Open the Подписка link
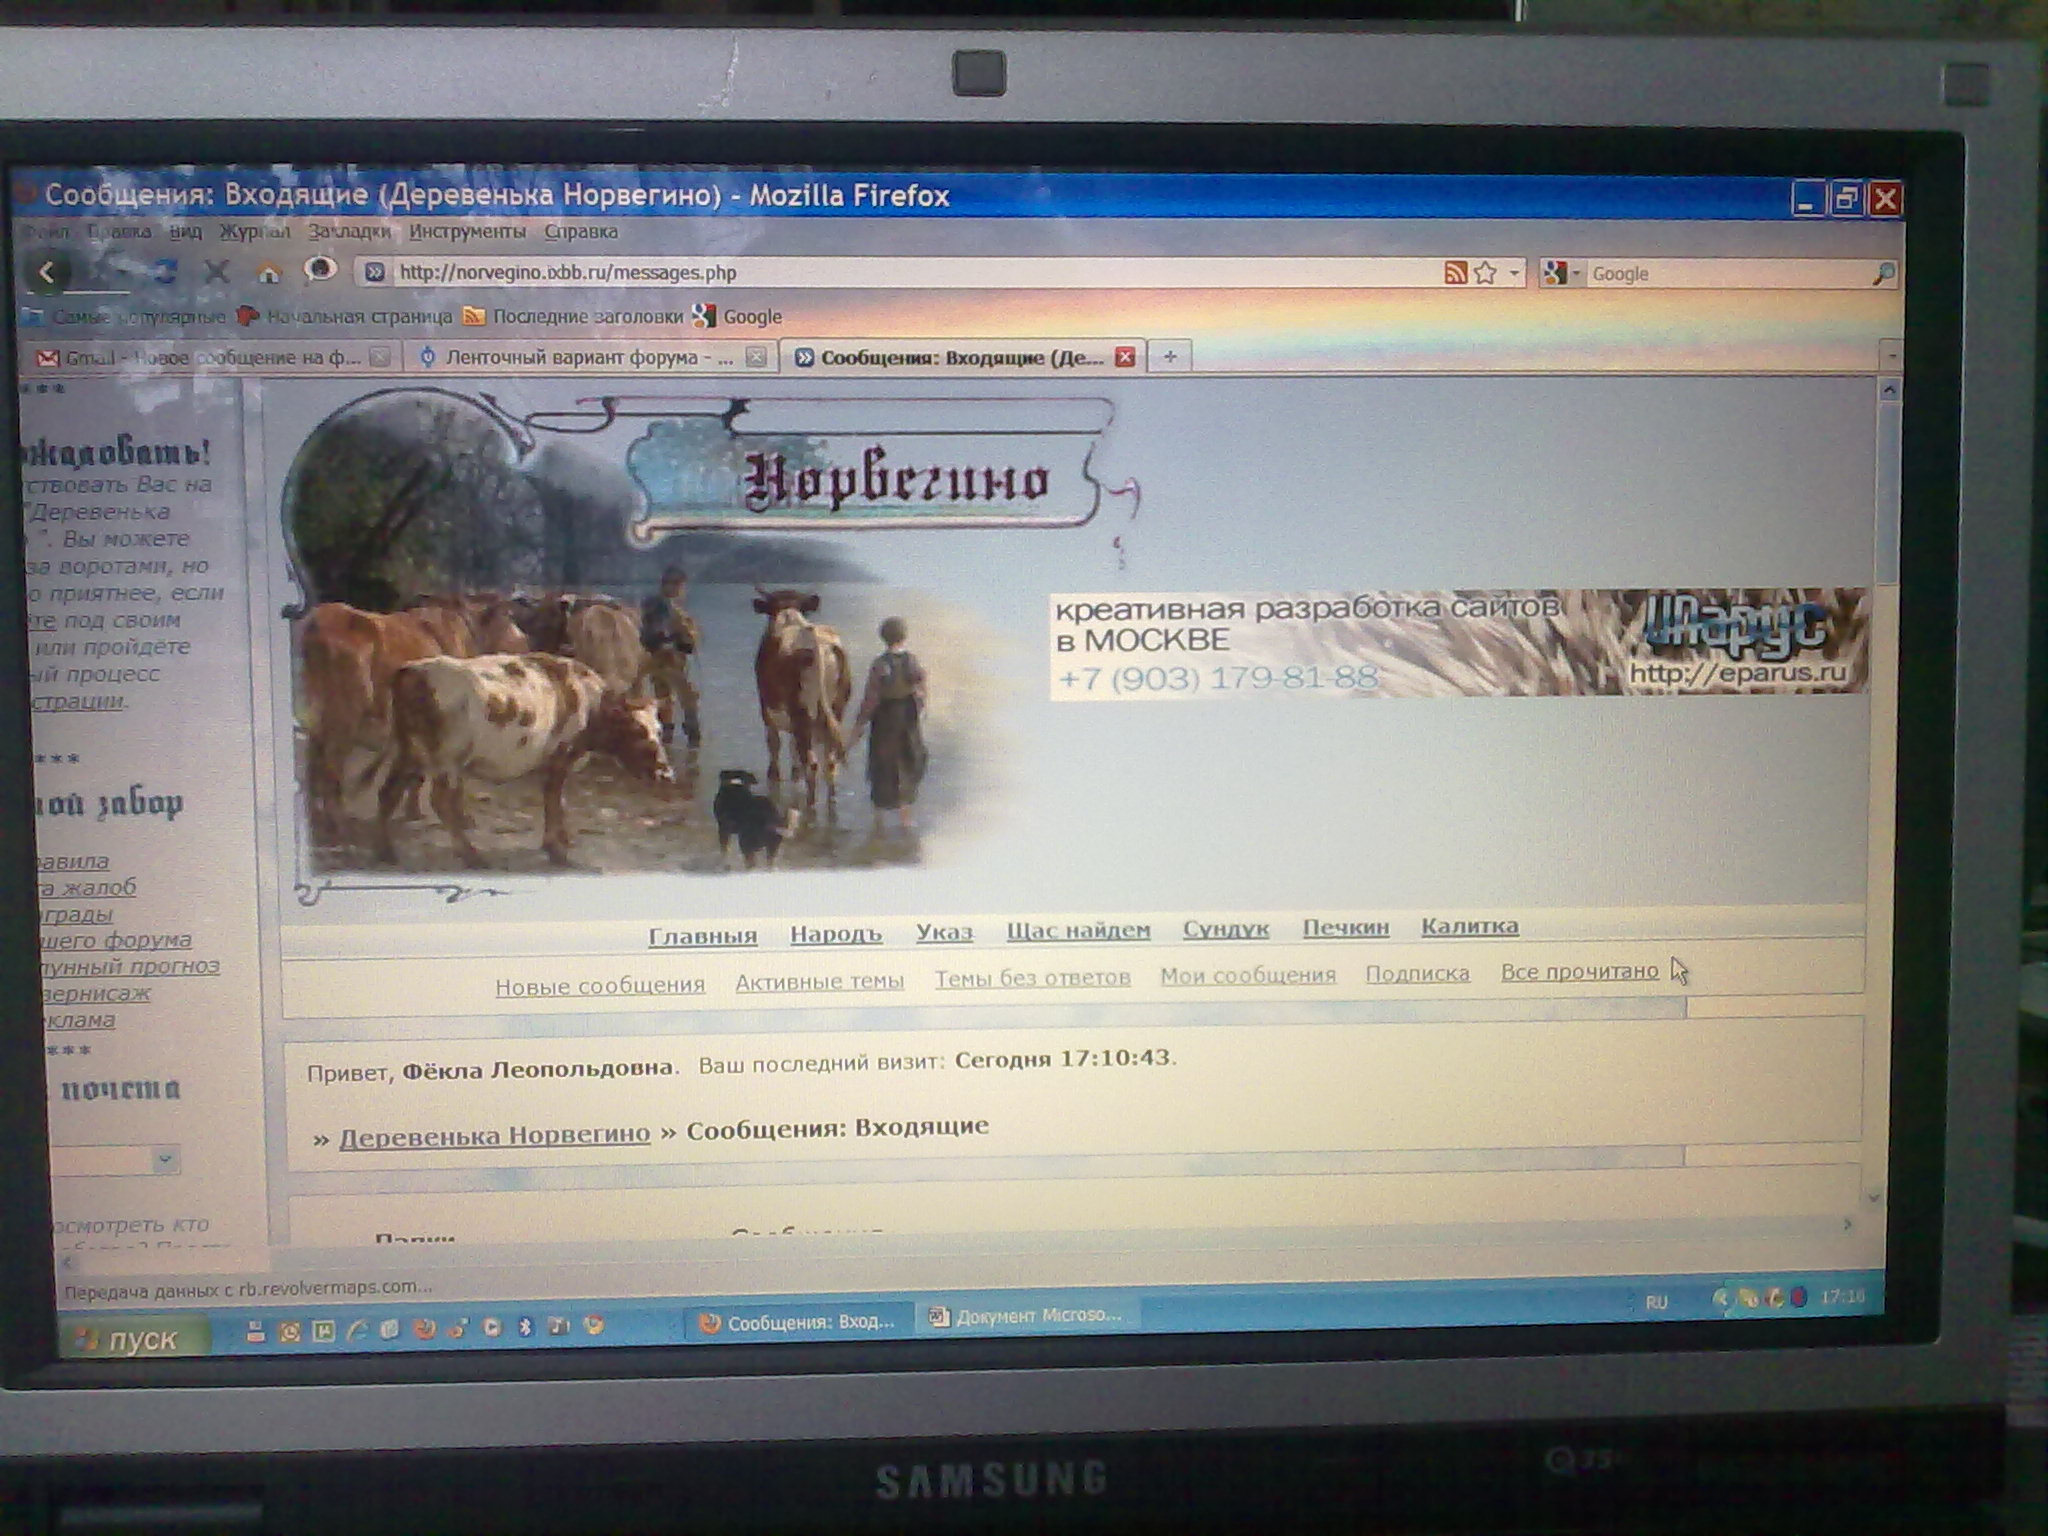The image size is (2048, 1536). click(1418, 973)
